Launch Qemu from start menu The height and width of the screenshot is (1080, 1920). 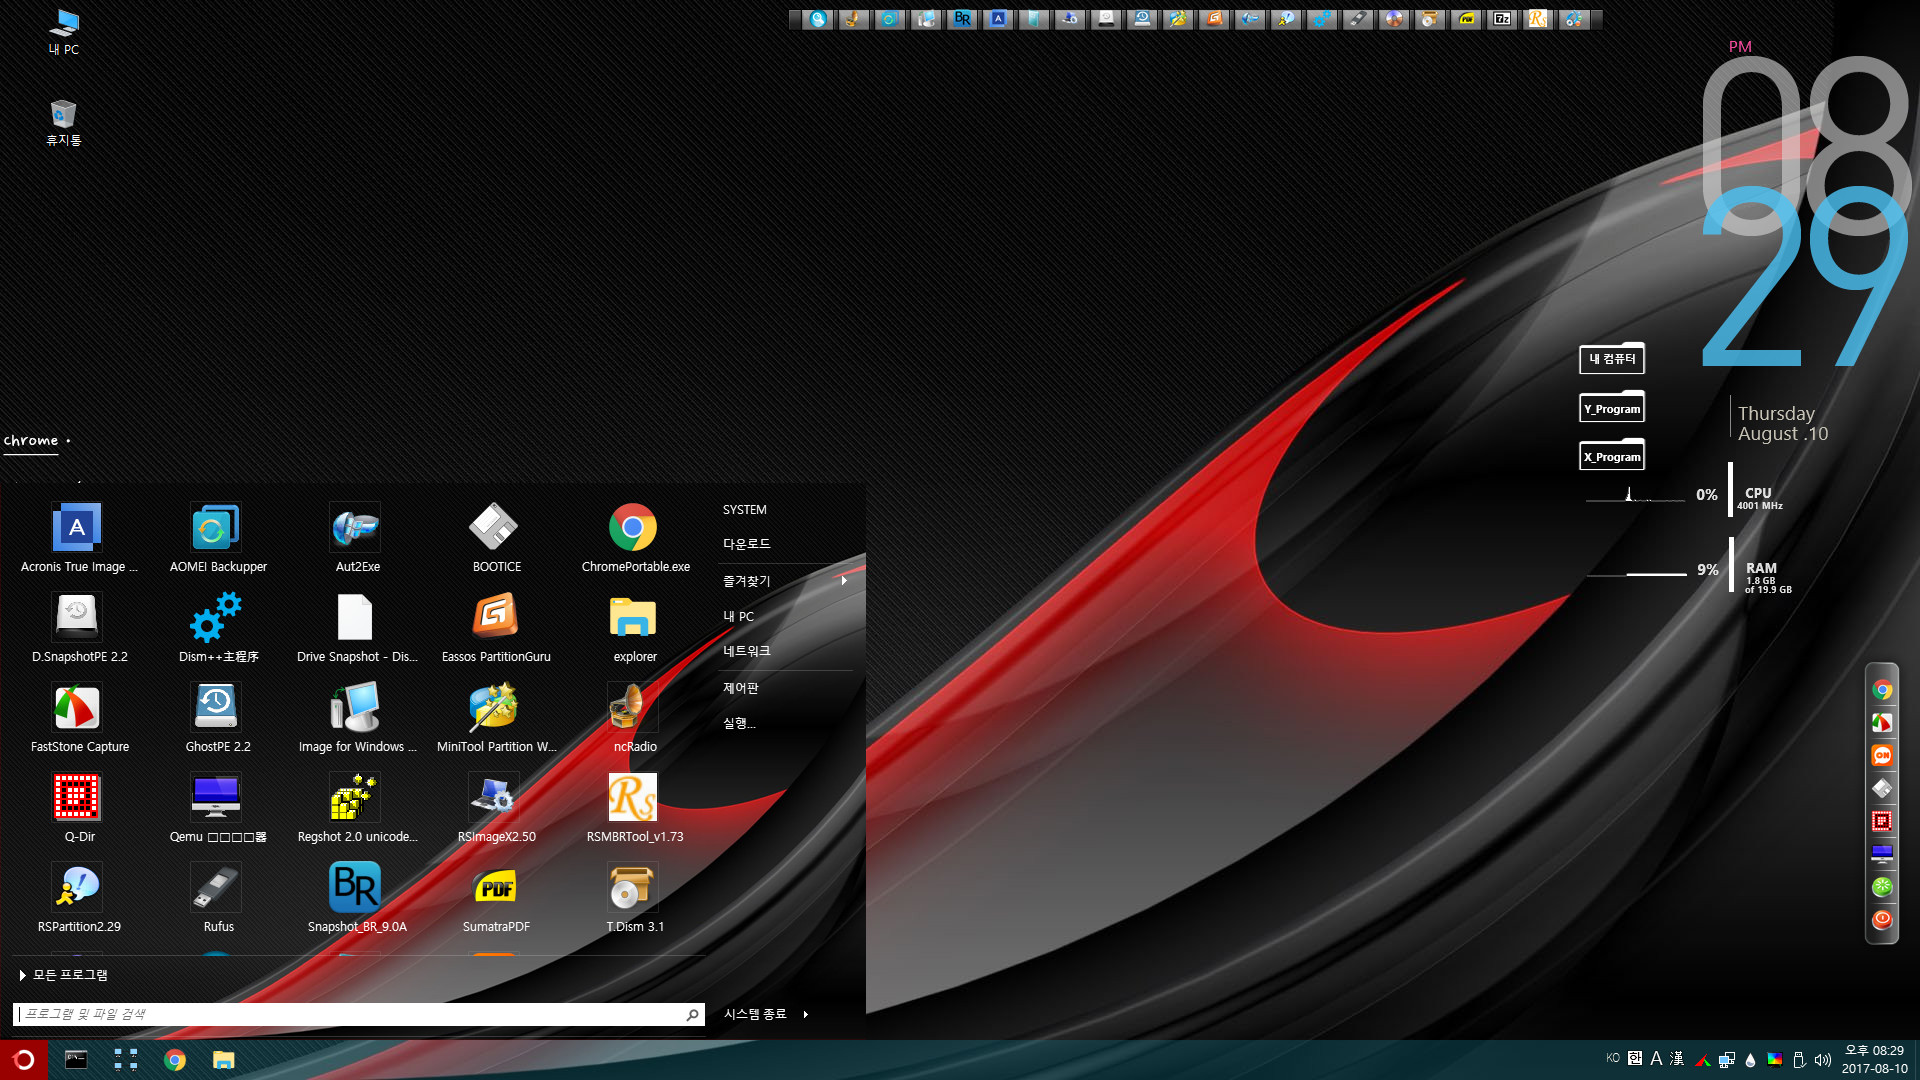point(217,808)
